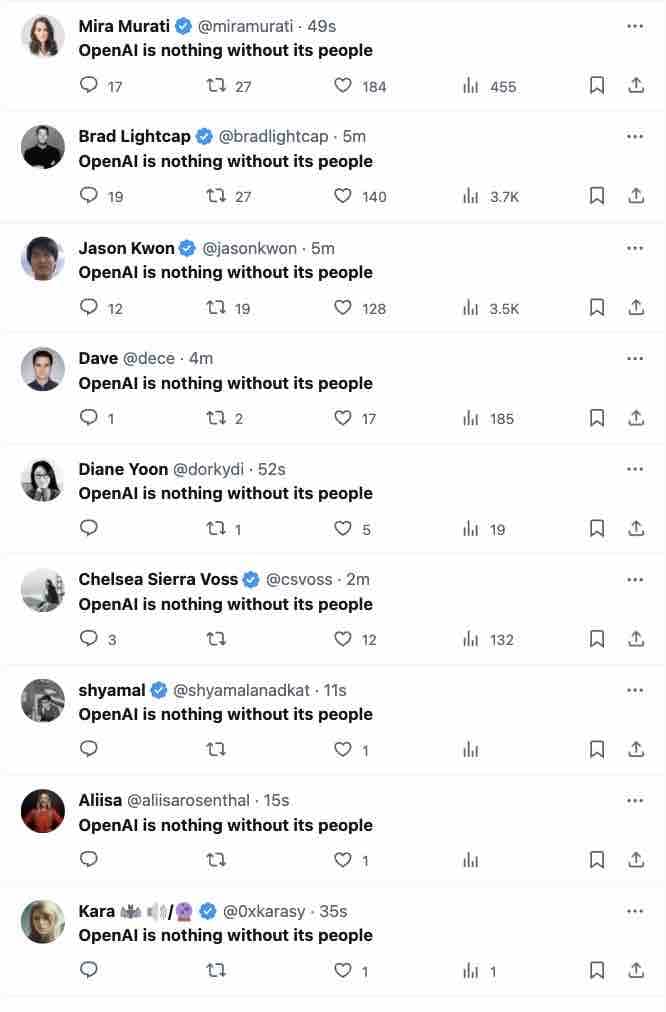View analytics for Jason Kwon's tweet
Image resolution: width=666 pixels, height=1012 pixels.
(471, 308)
